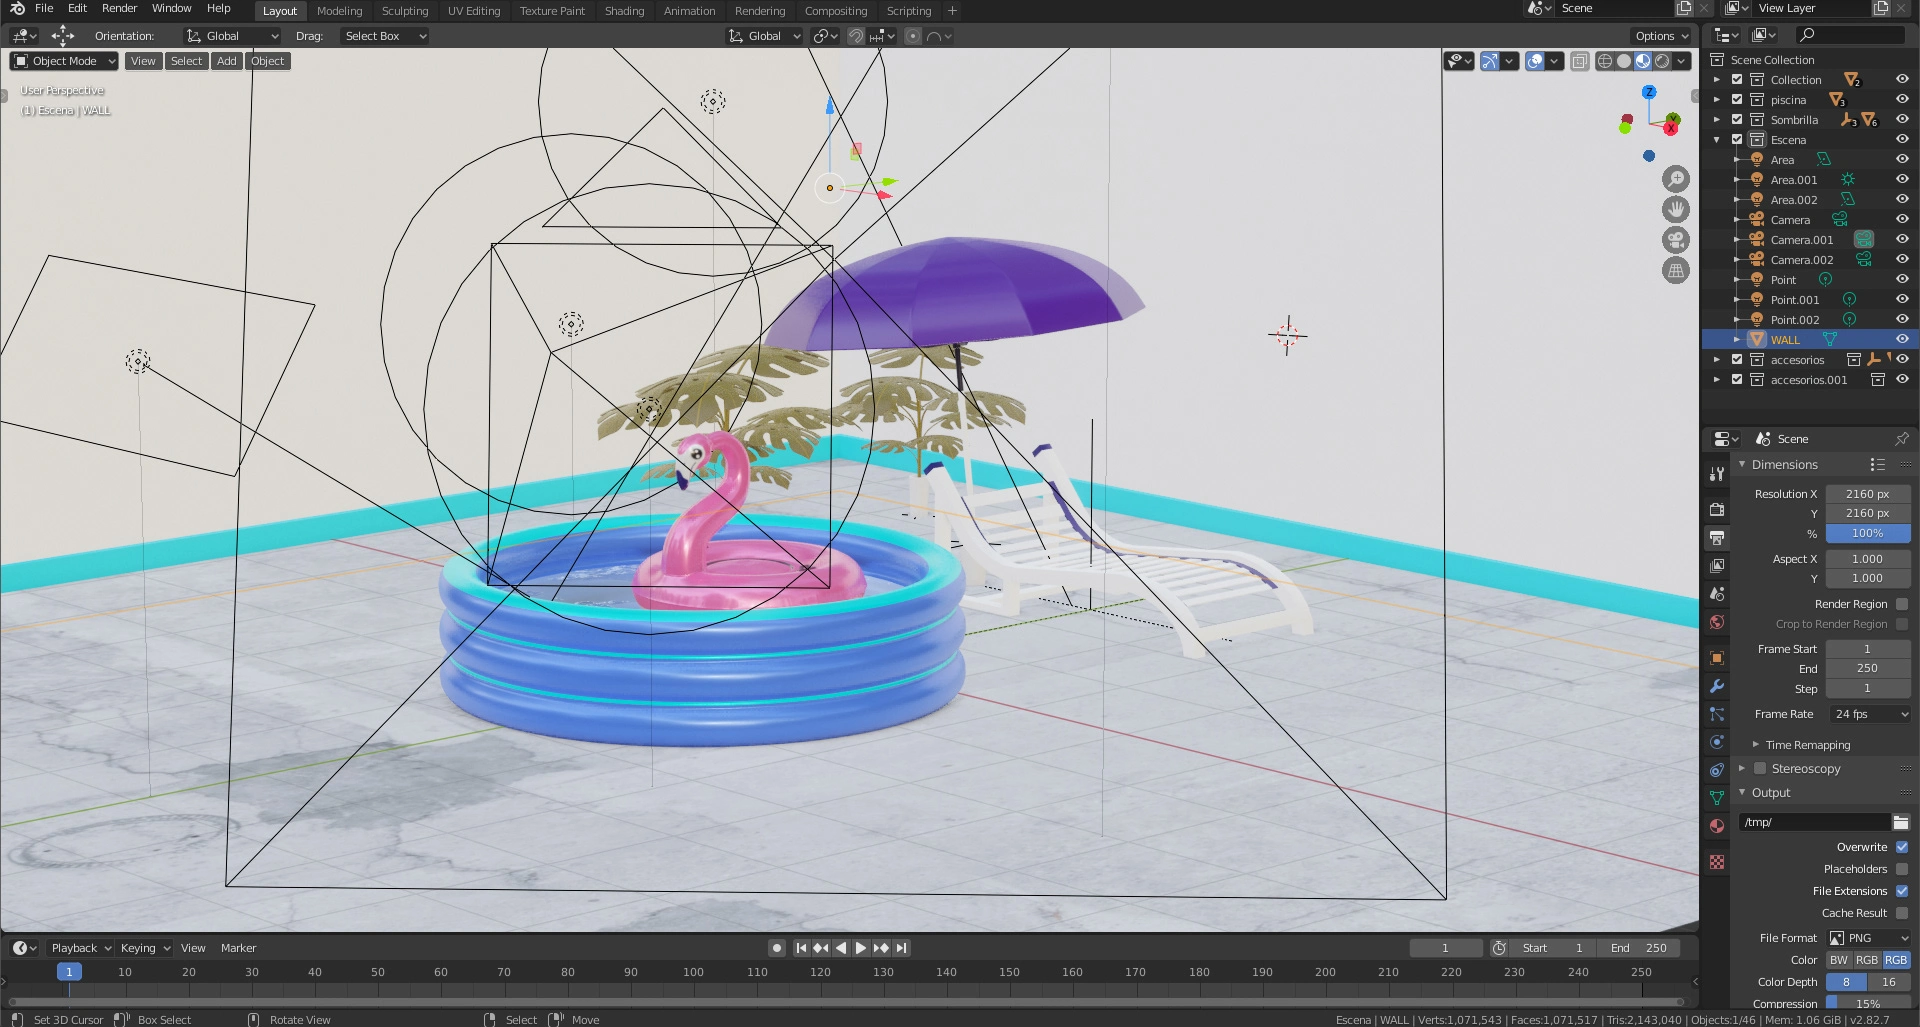
Task: Enable Render Region checkbox
Action: (x=1902, y=604)
